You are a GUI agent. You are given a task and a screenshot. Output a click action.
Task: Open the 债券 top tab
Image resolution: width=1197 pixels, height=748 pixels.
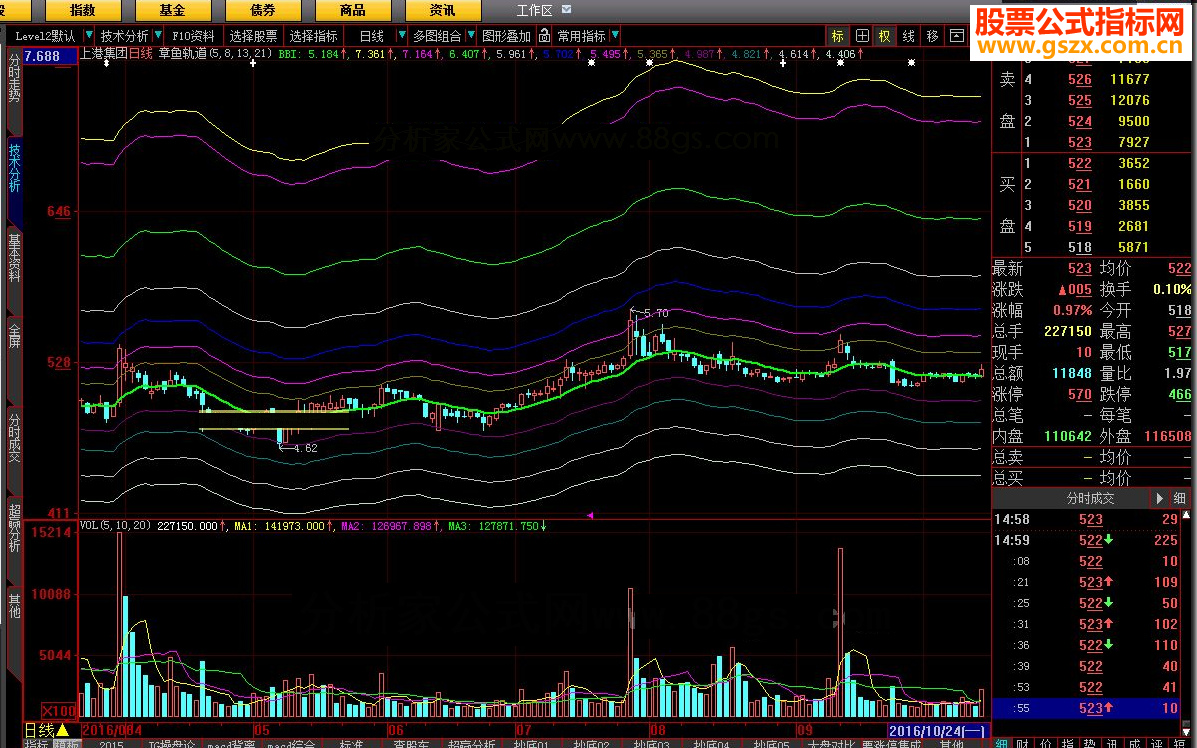[263, 10]
